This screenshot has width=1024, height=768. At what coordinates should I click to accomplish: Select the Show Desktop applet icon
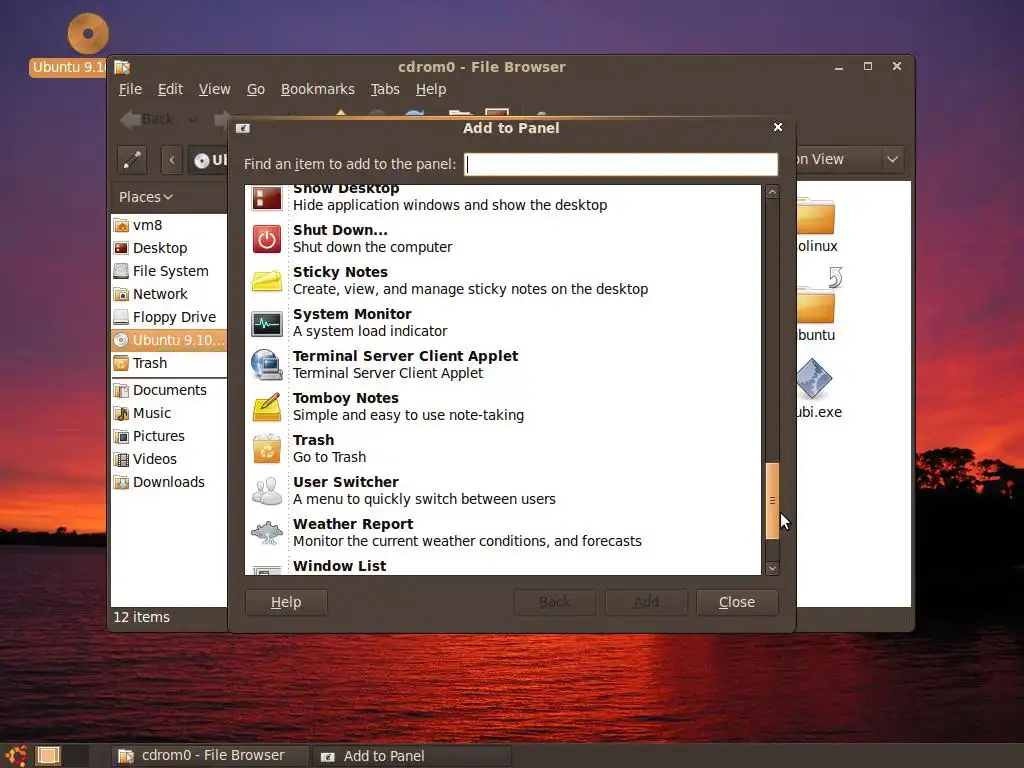click(266, 198)
